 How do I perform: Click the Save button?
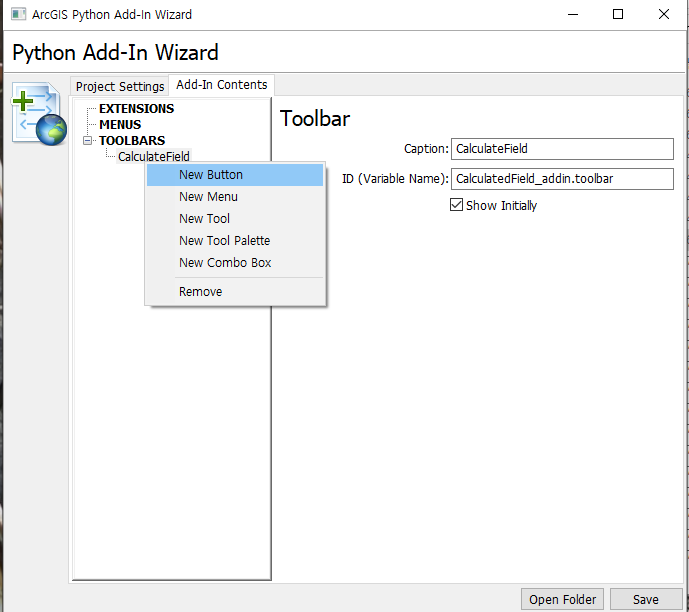point(645,599)
